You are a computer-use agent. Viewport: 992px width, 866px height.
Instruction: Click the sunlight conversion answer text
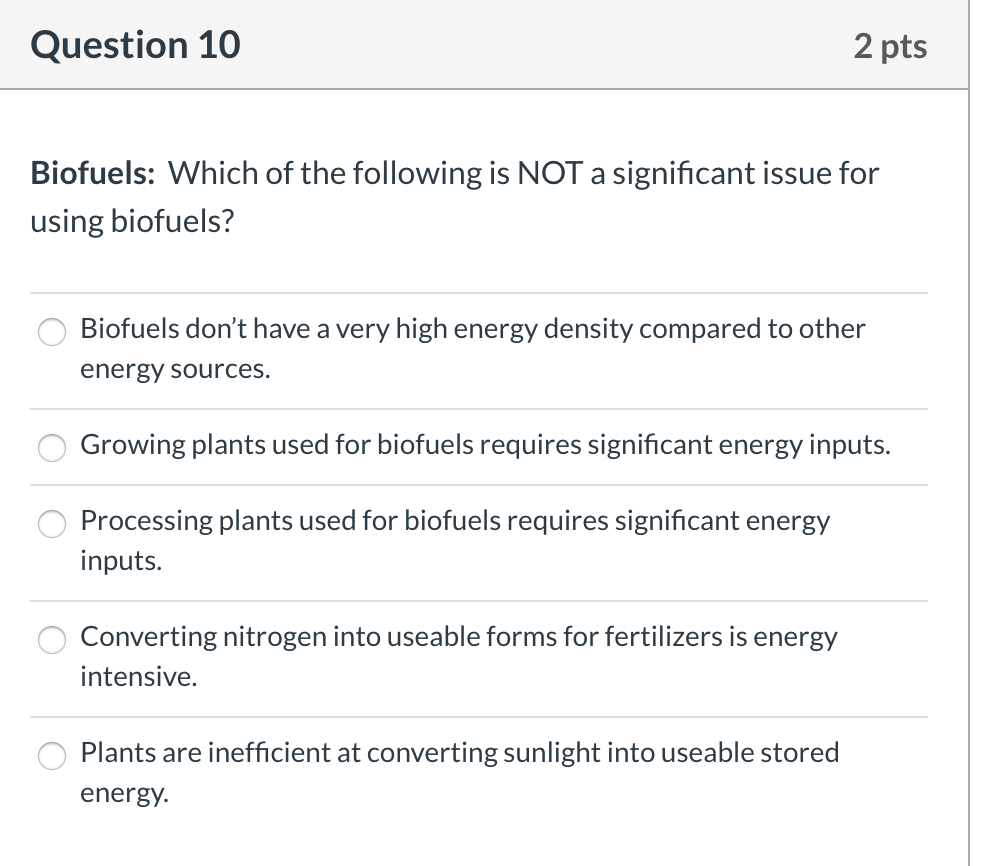[x=459, y=772]
